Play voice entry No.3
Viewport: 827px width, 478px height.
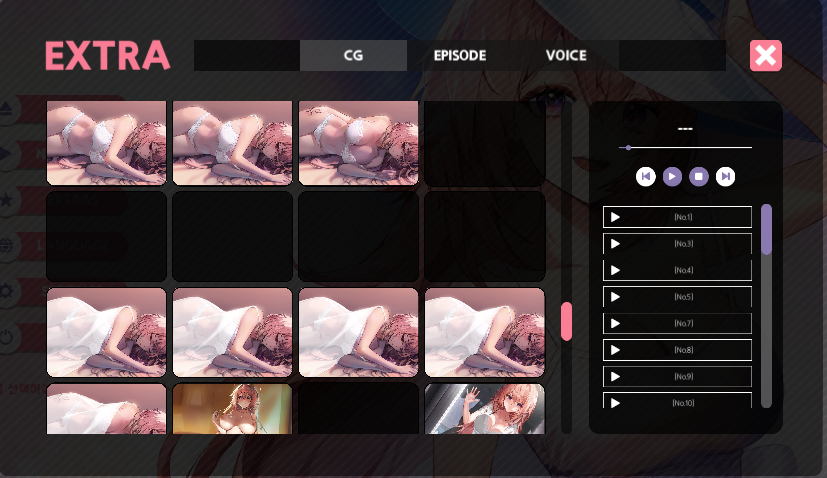coord(615,243)
